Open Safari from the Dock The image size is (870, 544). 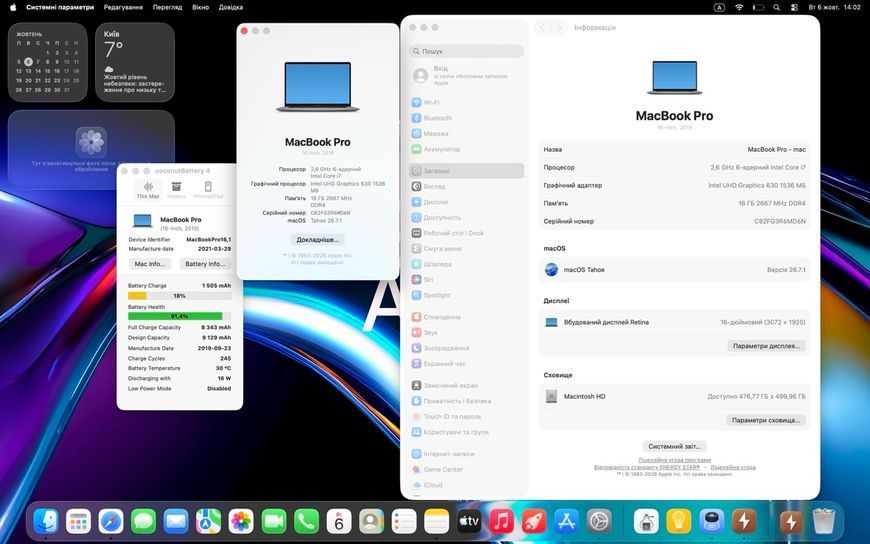[111, 522]
